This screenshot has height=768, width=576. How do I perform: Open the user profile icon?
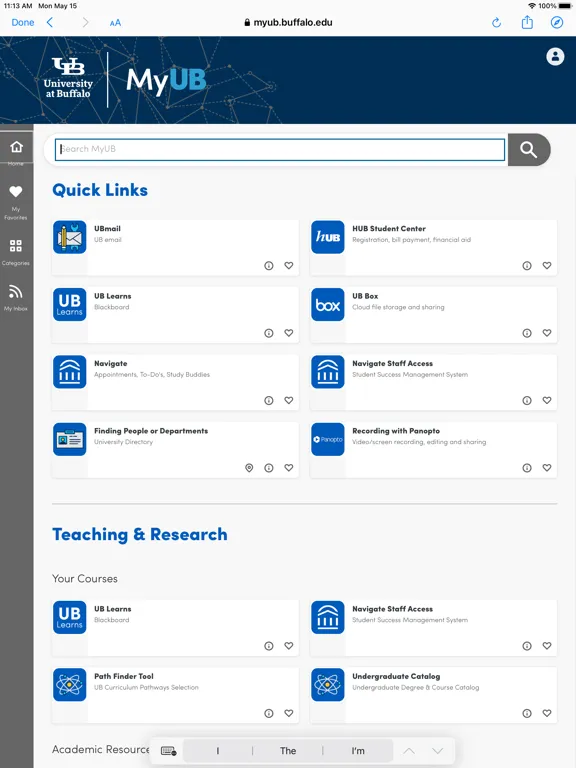click(555, 56)
